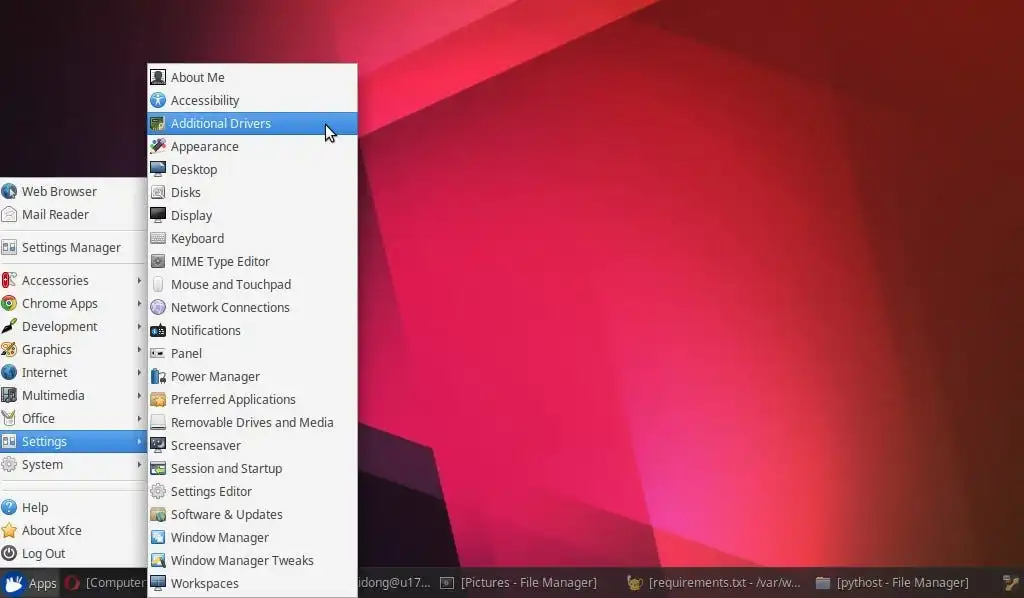This screenshot has height=598, width=1024.
Task: Launch Settings Manager from menu
Action: coord(70,247)
